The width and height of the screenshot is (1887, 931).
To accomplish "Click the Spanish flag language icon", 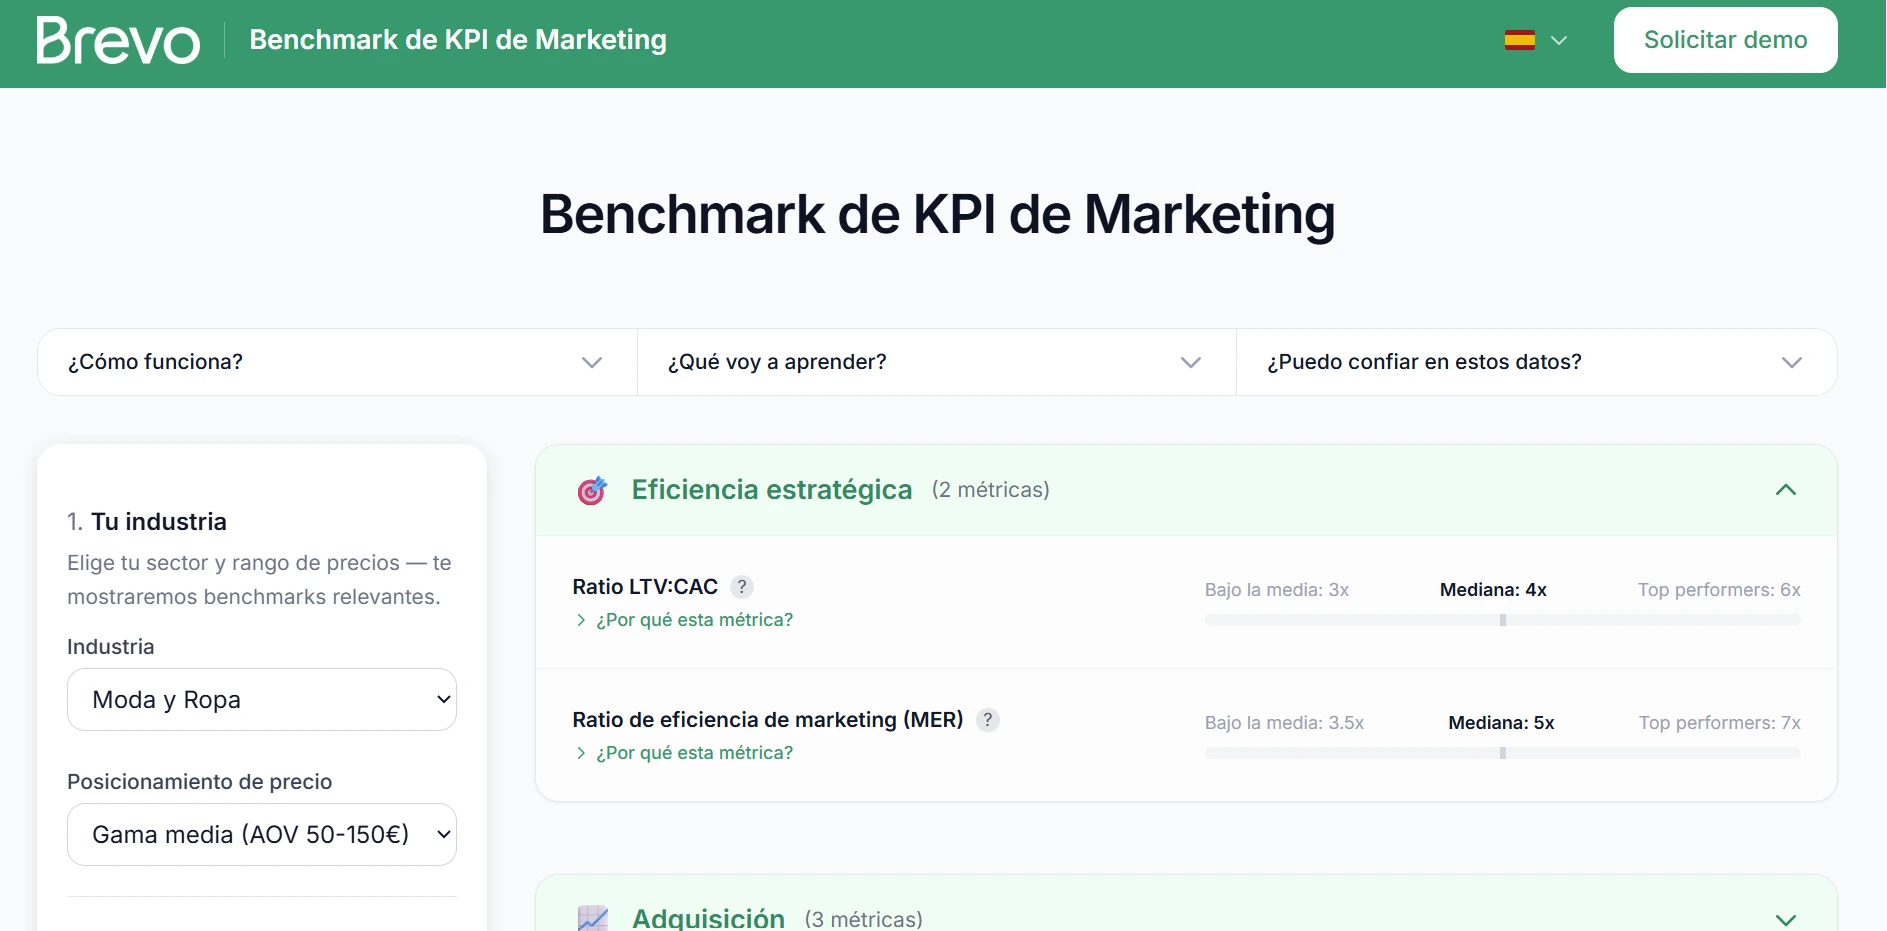I will pos(1519,40).
